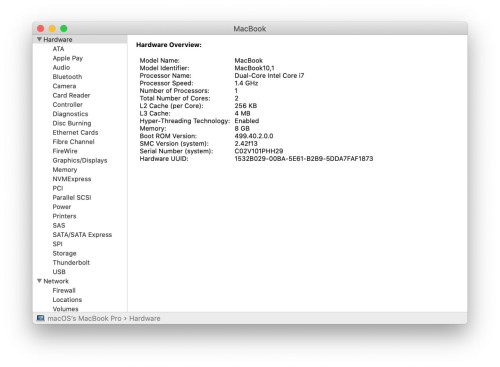This screenshot has width=500, height=367.
Task: Close the MacBook window with red button
Action: (x=41, y=28)
